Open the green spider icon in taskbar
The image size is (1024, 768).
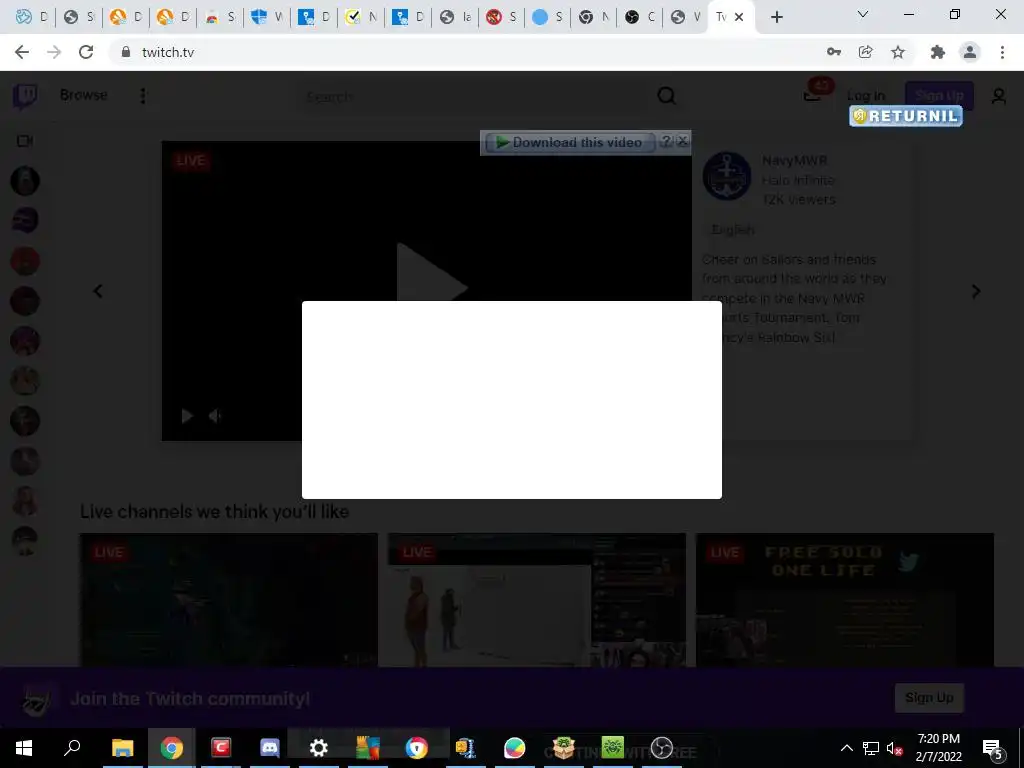tap(613, 748)
